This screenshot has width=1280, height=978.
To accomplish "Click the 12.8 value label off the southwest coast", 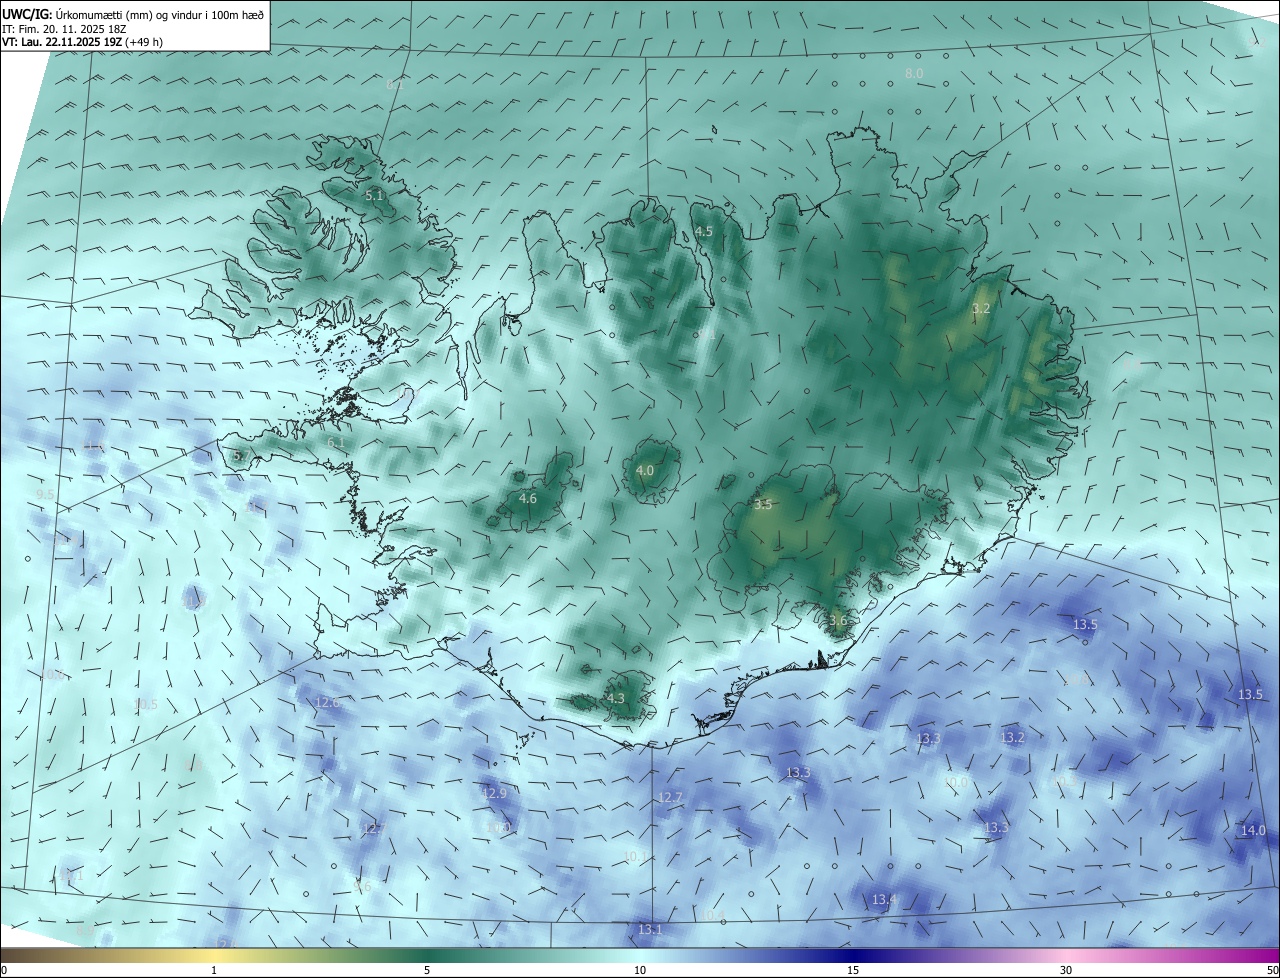I will [x=328, y=702].
